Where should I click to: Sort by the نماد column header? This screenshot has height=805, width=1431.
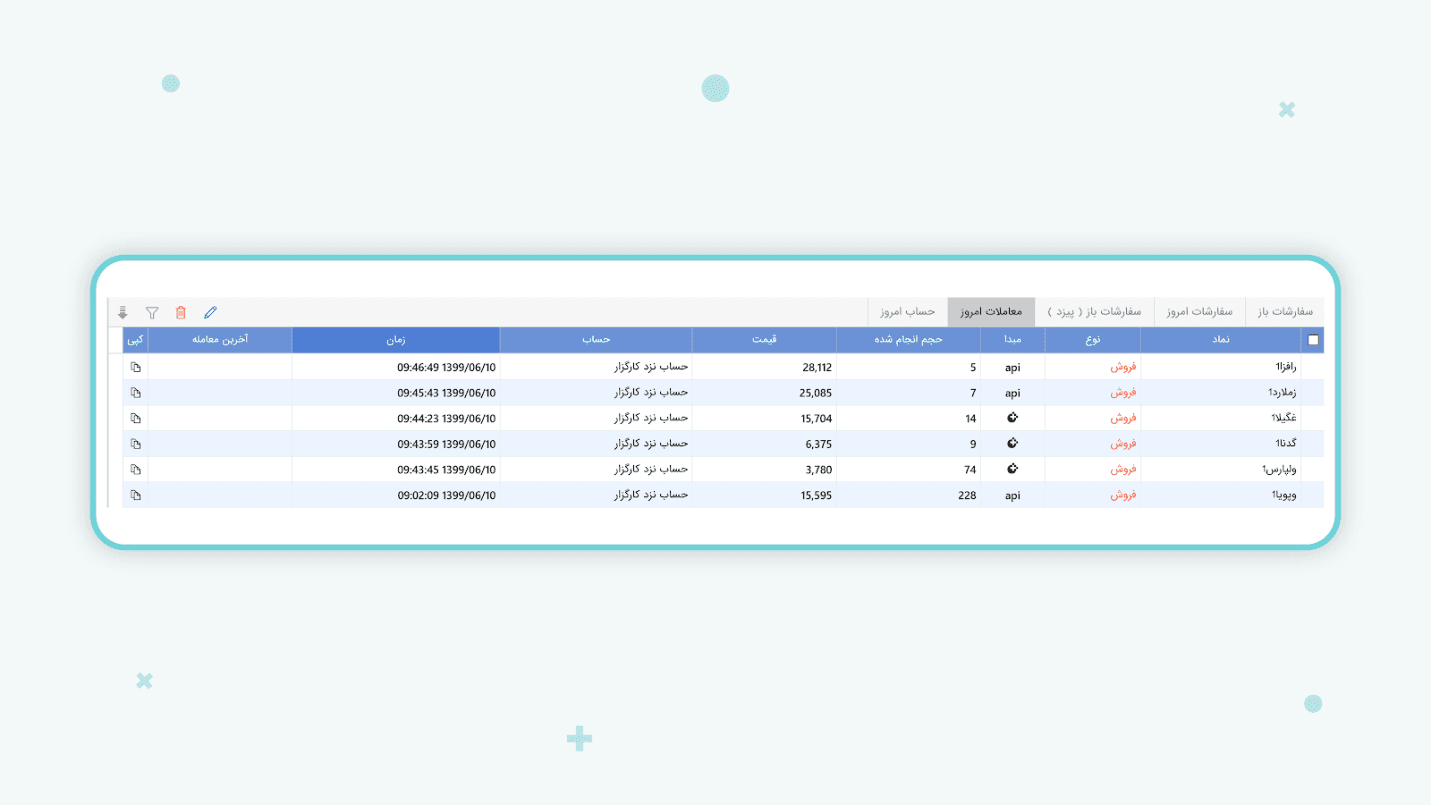coord(1221,340)
